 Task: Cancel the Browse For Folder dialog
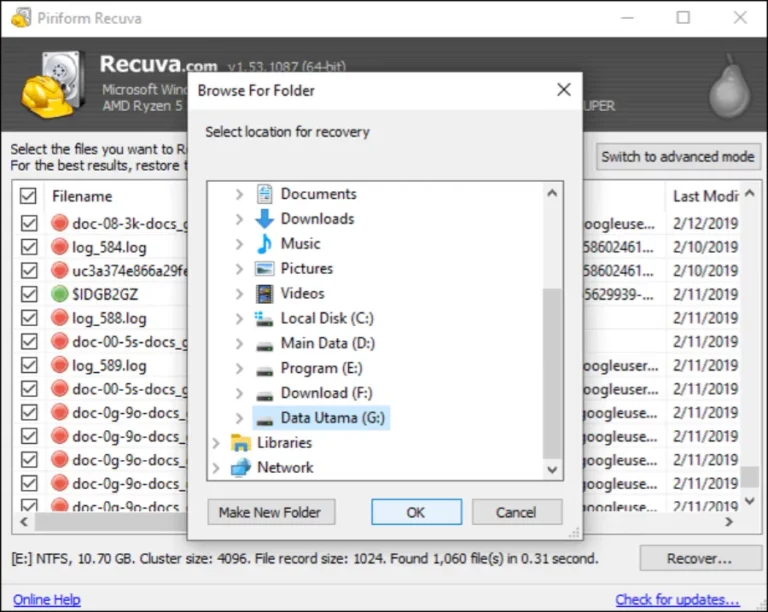[x=517, y=512]
